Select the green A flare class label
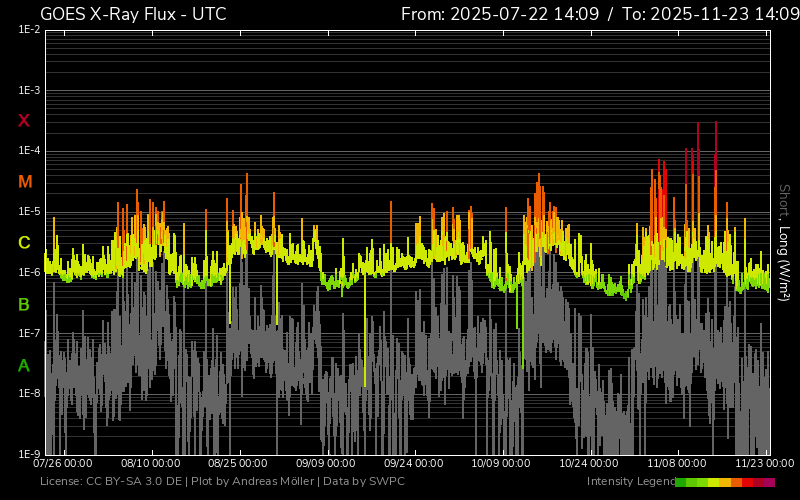 (24, 366)
